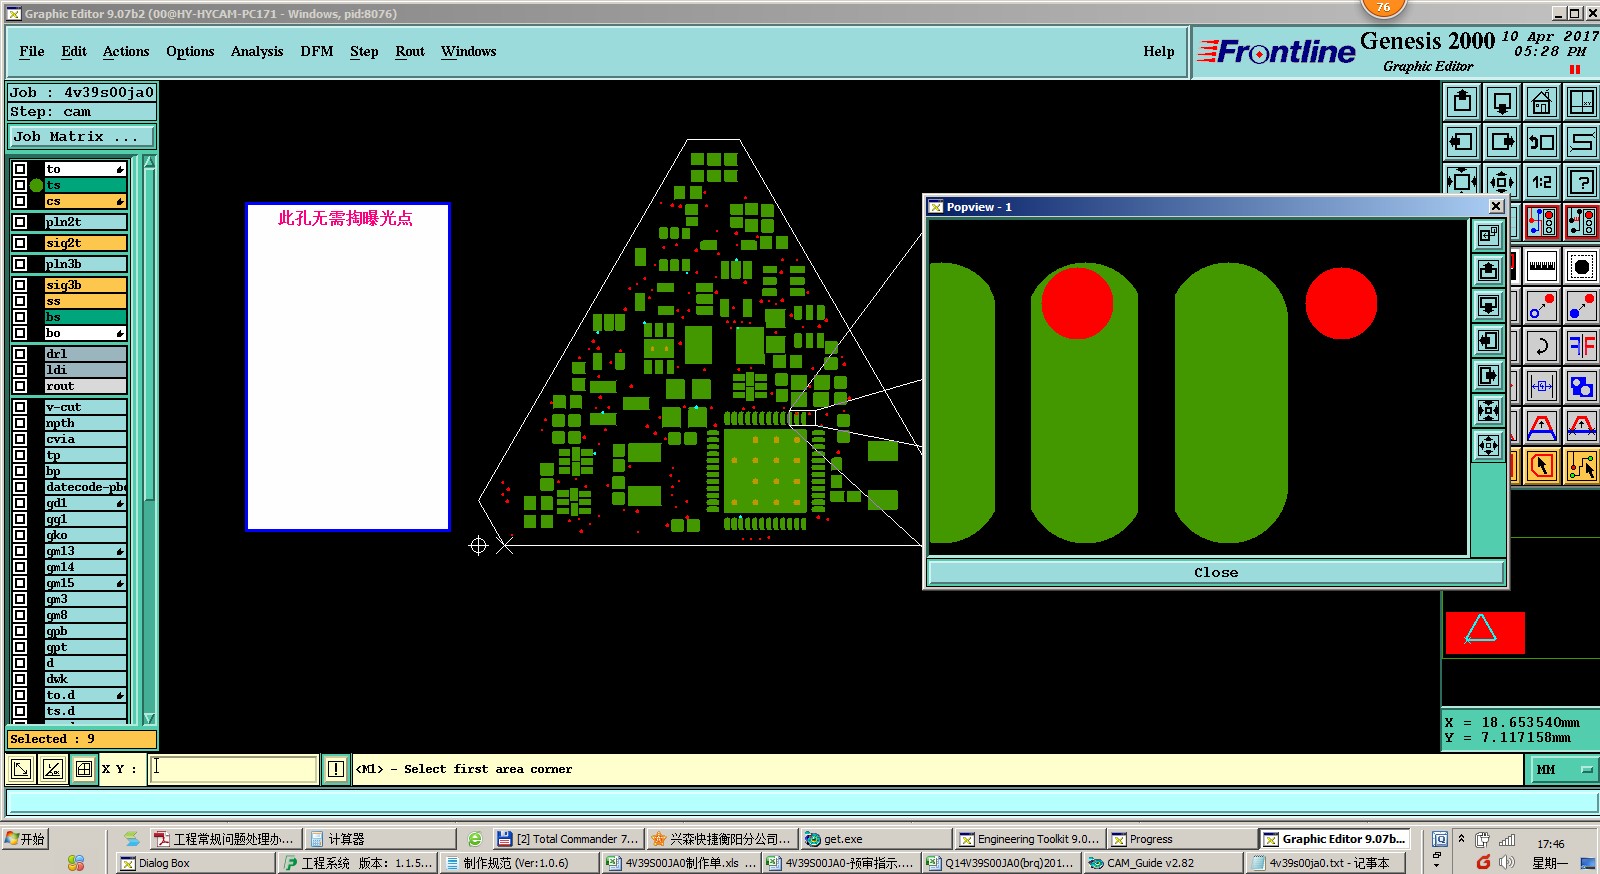Toggle the 'pln2t' layer checkbox
The width and height of the screenshot is (1600, 874).
click(20, 222)
